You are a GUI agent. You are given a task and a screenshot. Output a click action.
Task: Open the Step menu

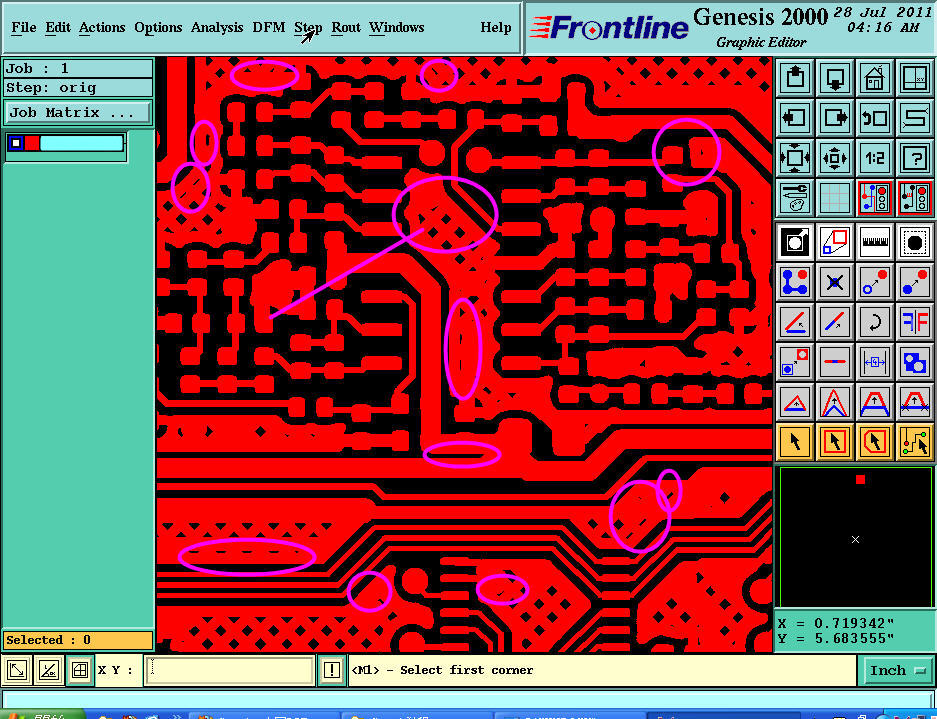click(308, 27)
